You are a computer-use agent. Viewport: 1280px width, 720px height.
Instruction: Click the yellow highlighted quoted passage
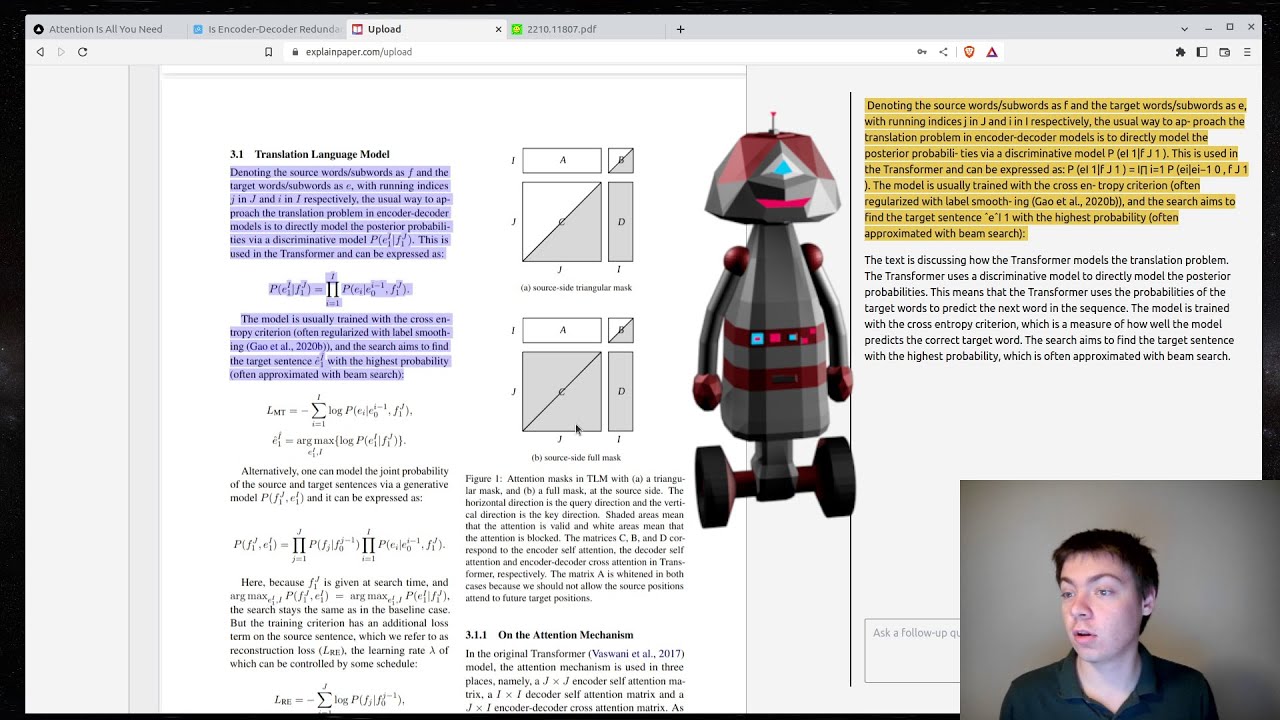click(x=1055, y=169)
